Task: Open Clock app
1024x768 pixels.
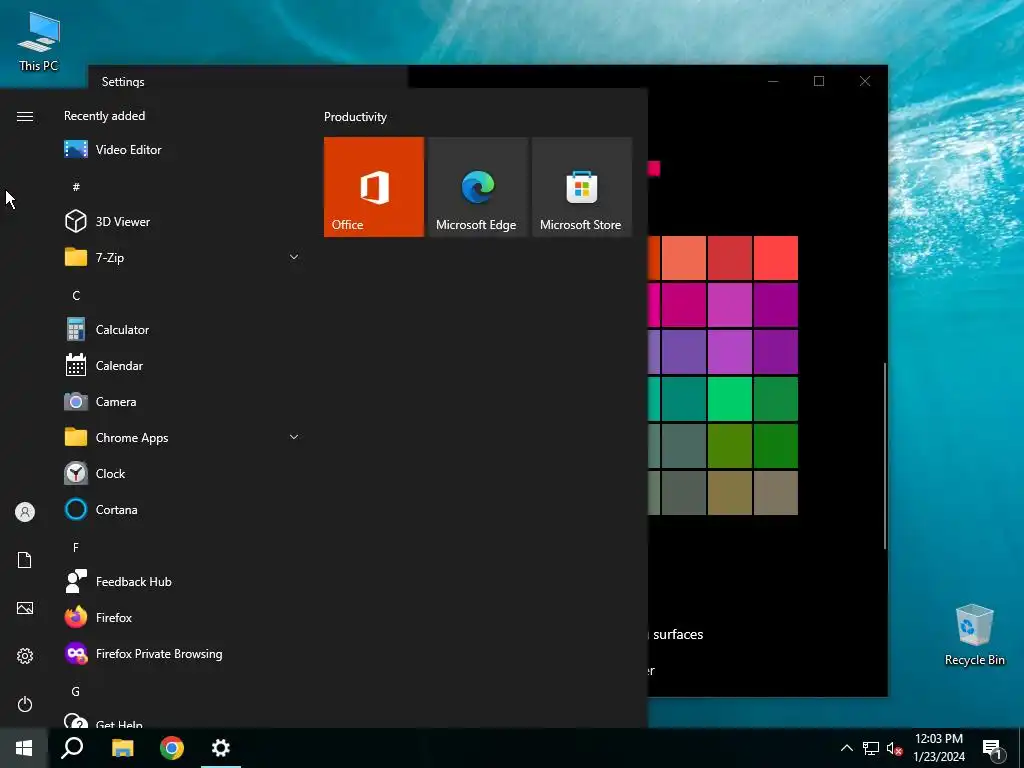Action: [182, 473]
